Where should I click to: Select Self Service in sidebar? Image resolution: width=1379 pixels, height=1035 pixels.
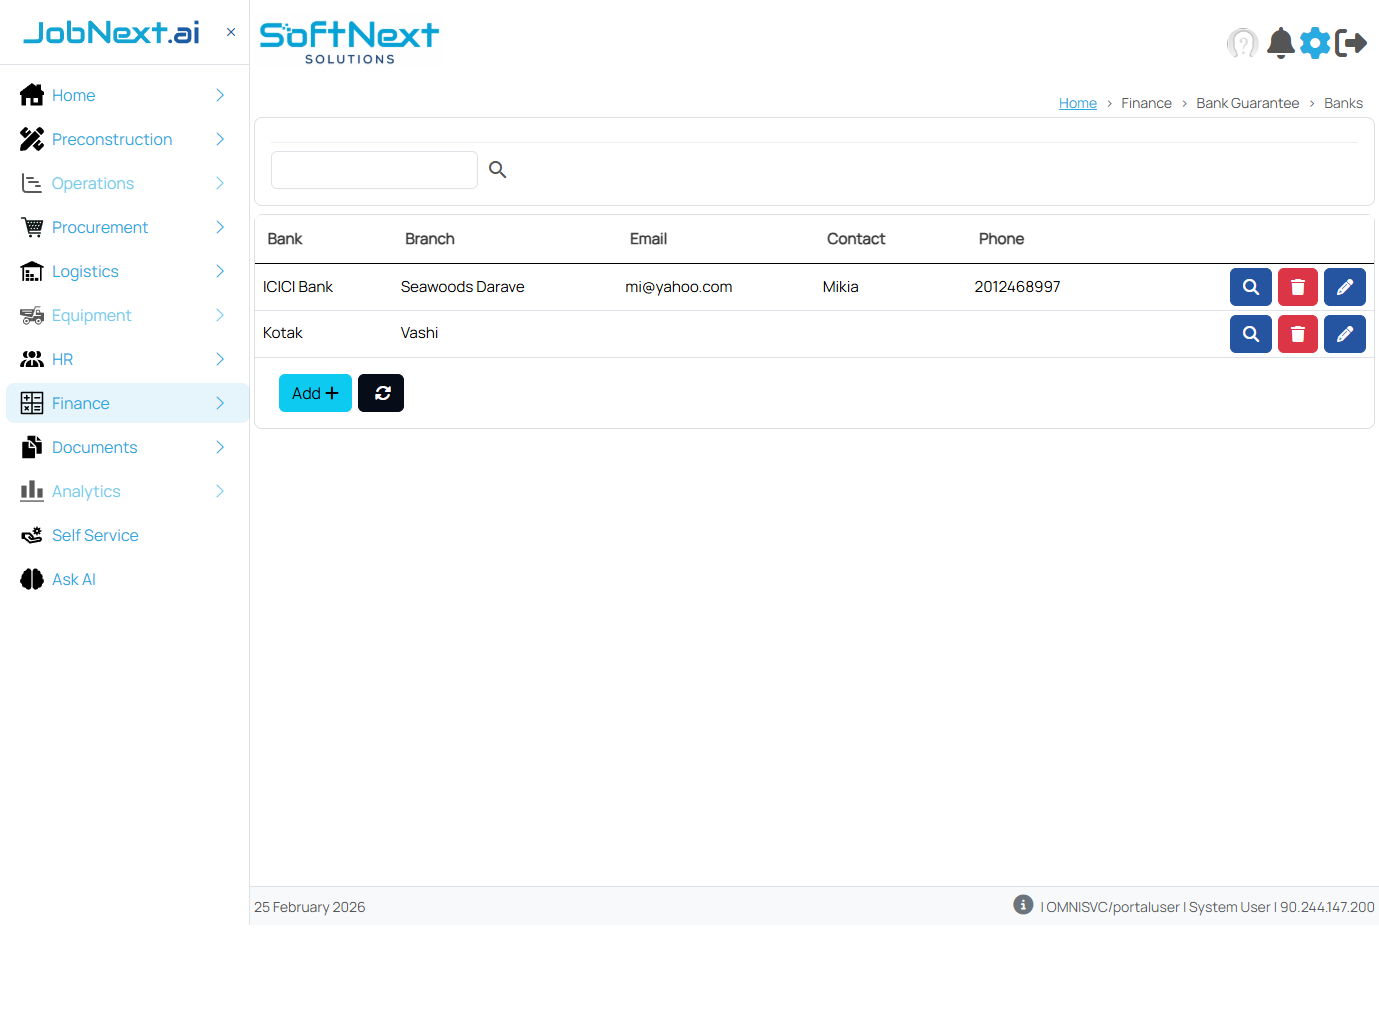point(95,535)
